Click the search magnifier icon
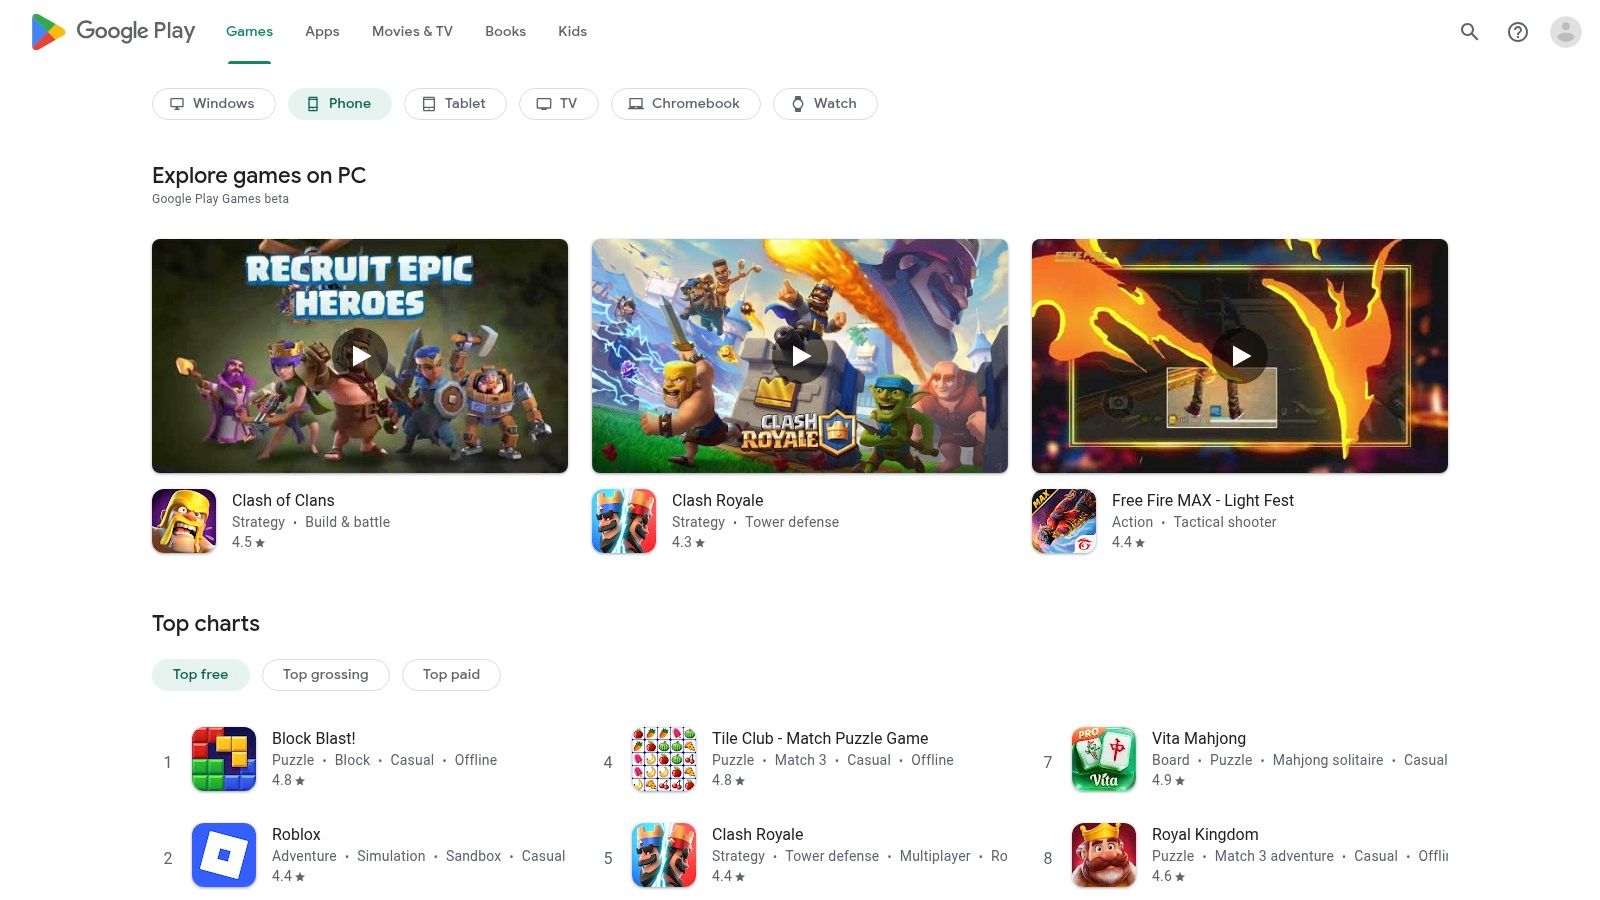 (1469, 32)
